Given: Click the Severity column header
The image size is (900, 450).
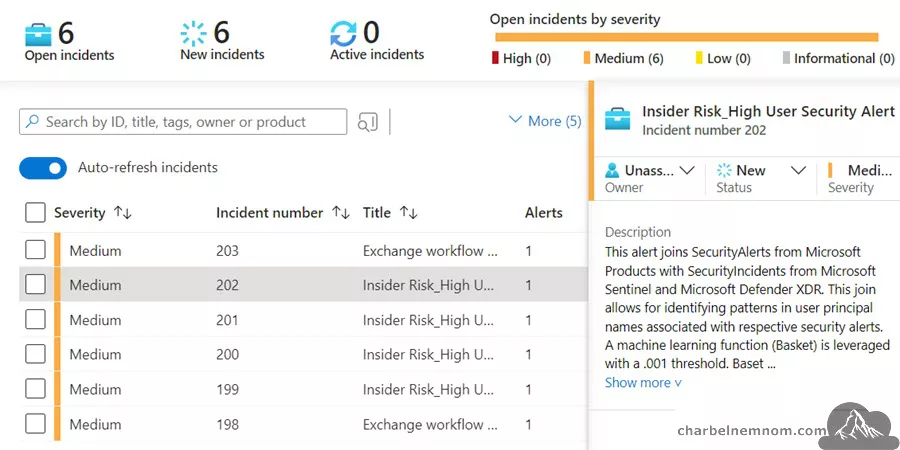Looking at the screenshot, I should tap(79, 213).
